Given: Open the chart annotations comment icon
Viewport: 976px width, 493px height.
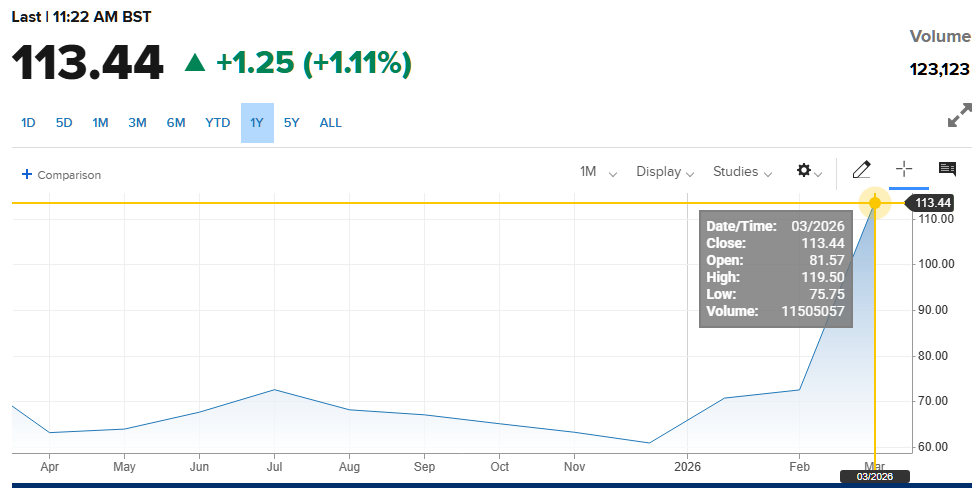Looking at the screenshot, I should tap(947, 170).
